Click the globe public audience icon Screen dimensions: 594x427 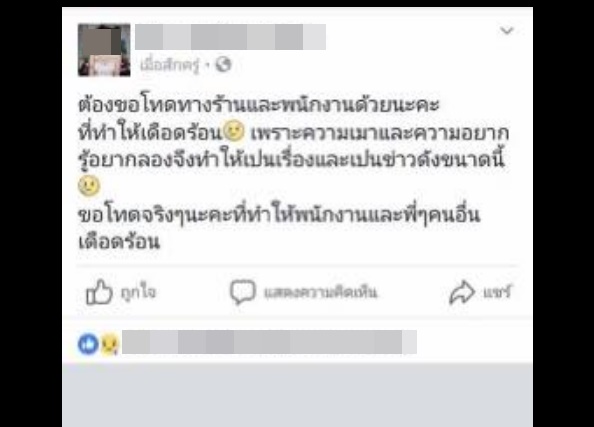pos(223,65)
